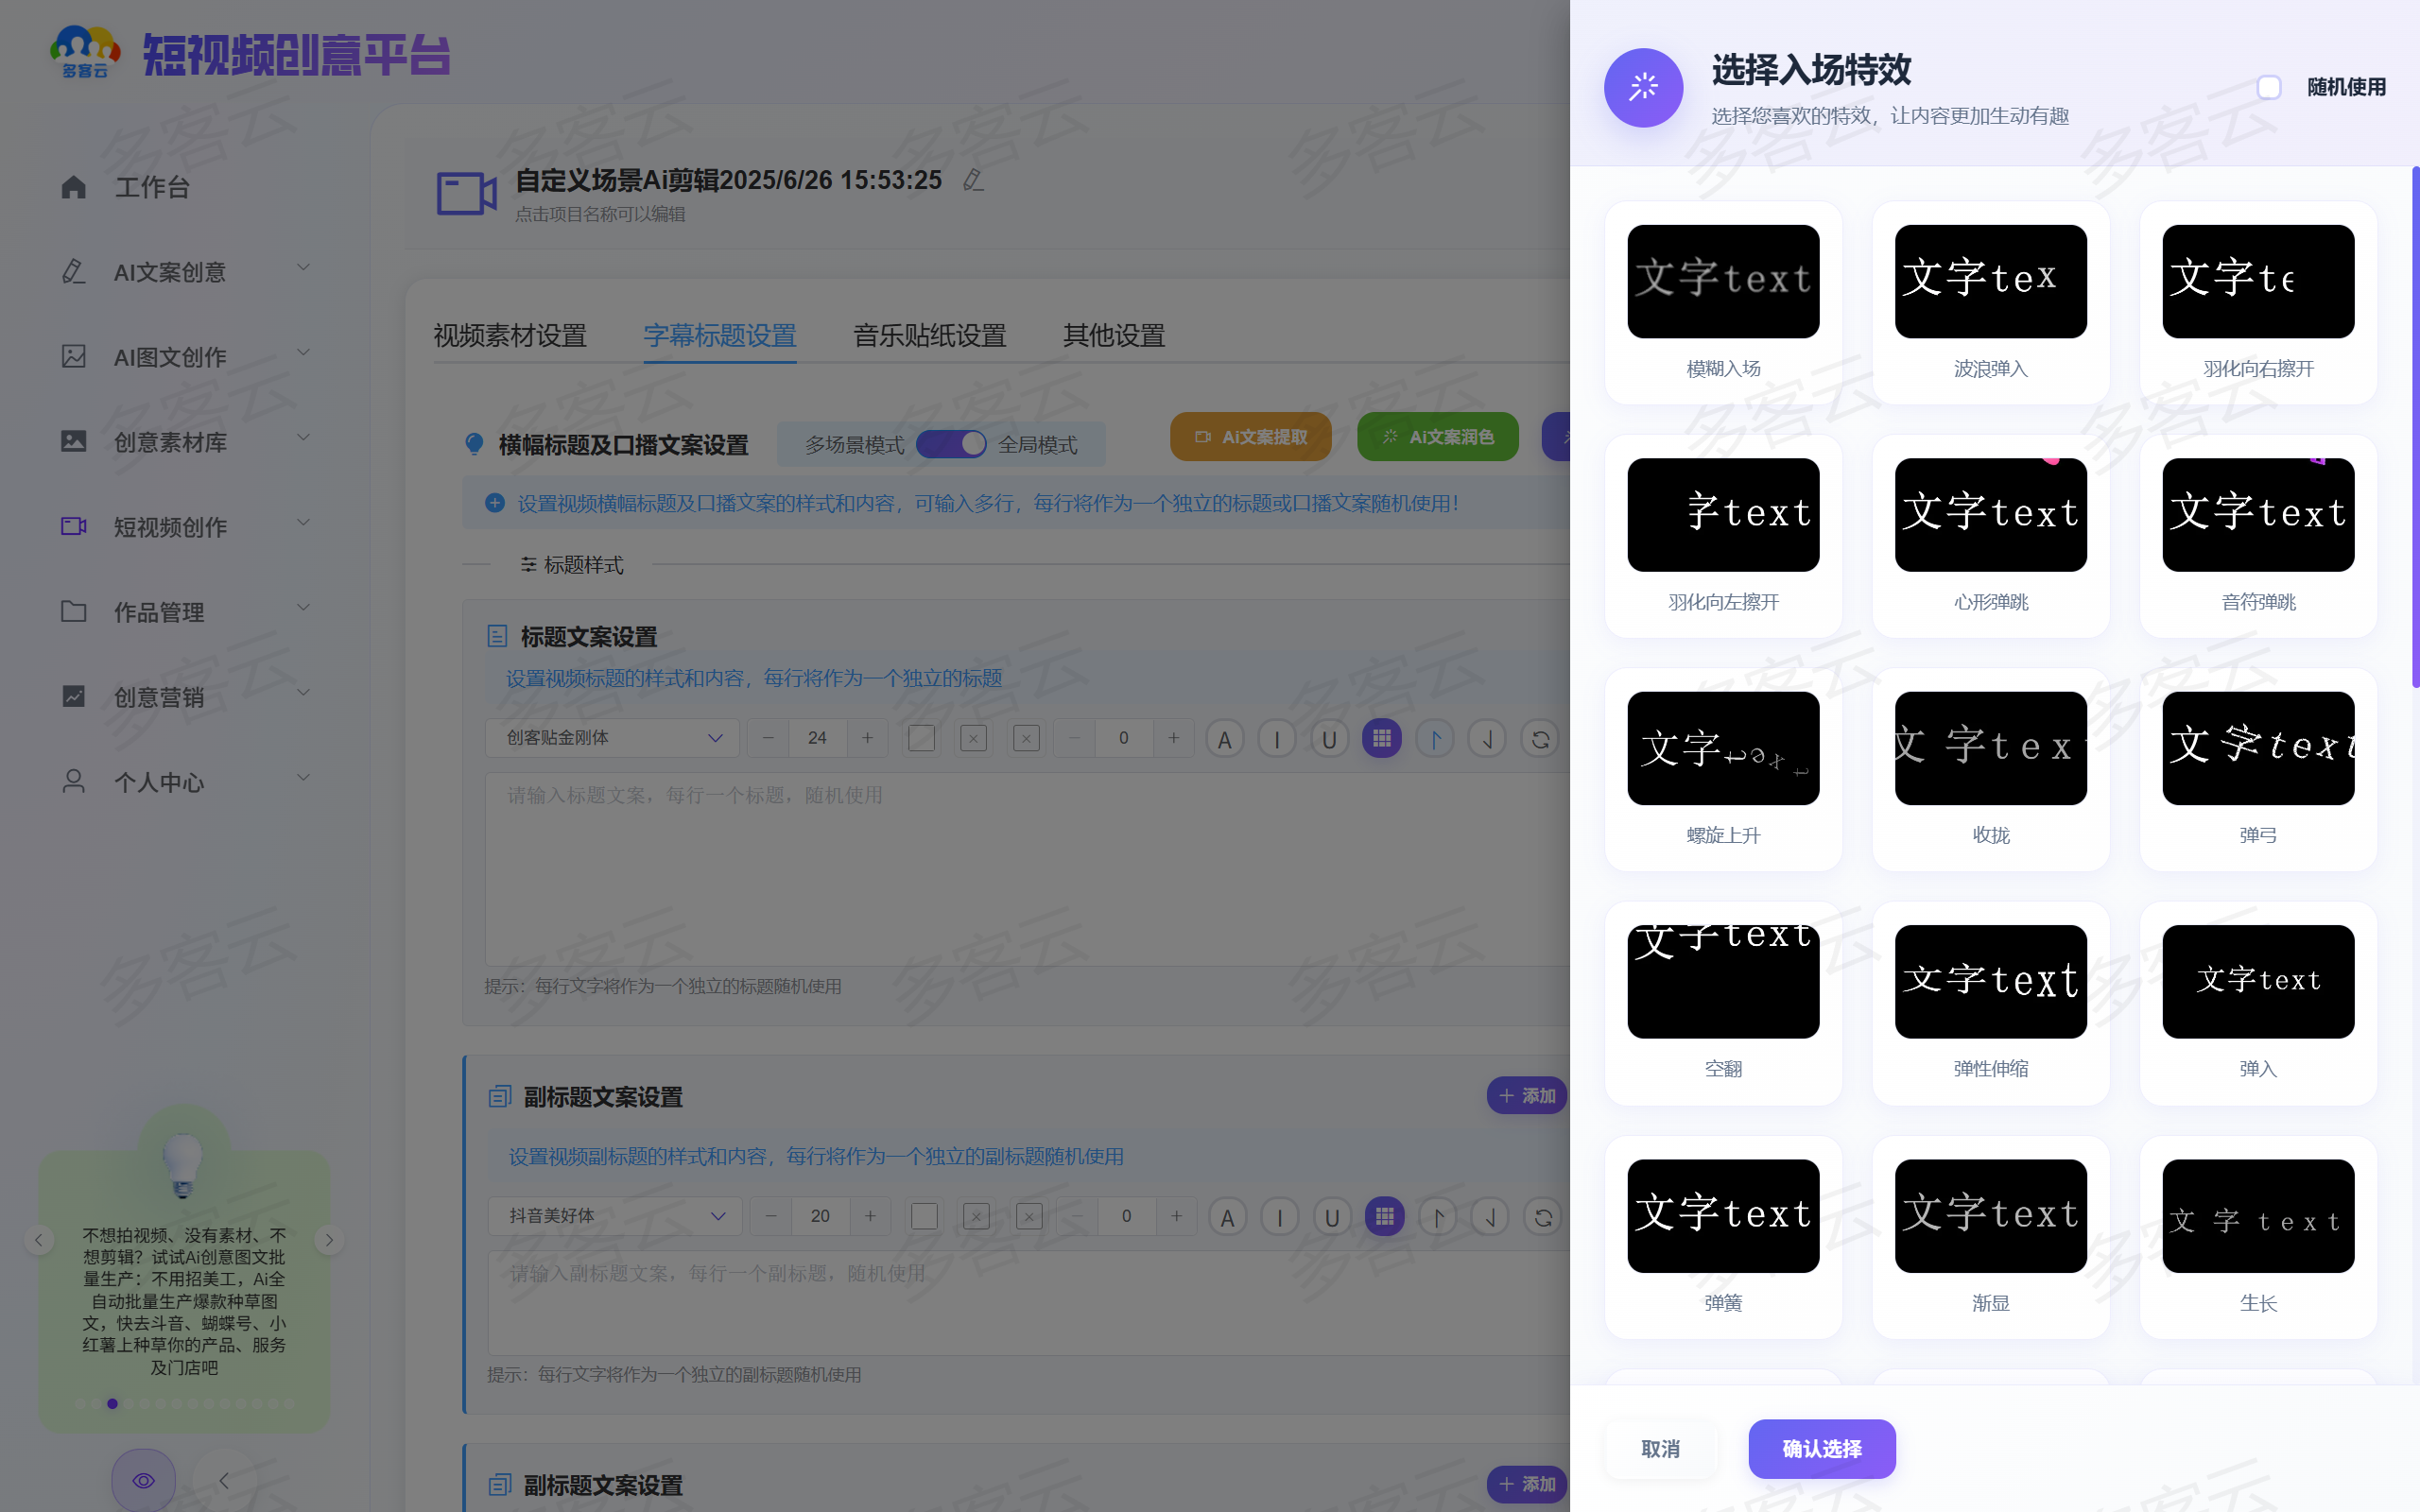This screenshot has height=1512, width=2420.
Task: Collapse sidebar with left chevron
Action: coord(224,1480)
